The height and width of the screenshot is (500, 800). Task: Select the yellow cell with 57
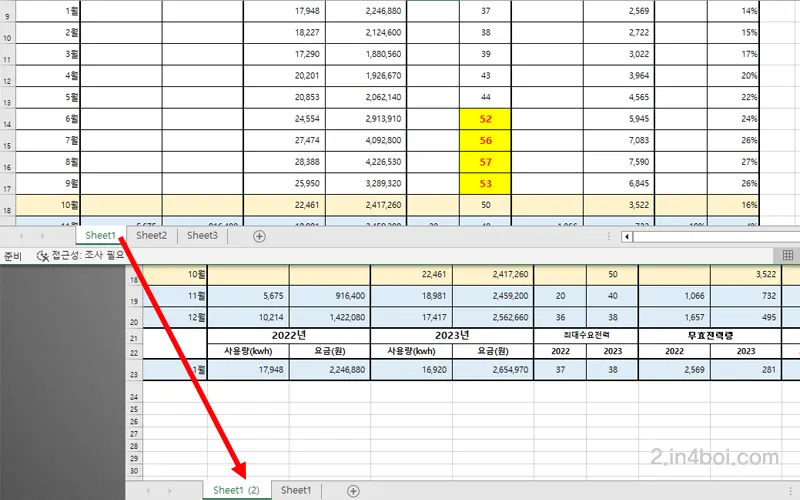485,162
